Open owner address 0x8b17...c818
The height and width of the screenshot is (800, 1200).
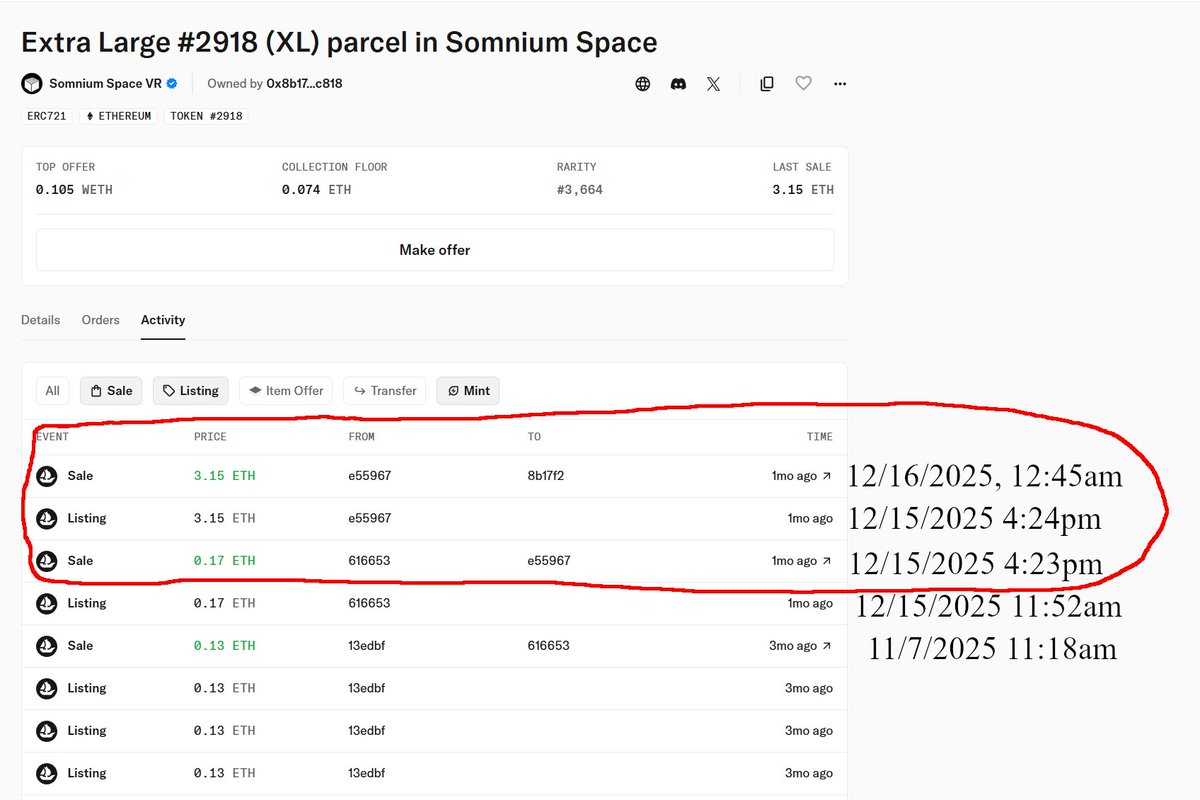pos(304,84)
